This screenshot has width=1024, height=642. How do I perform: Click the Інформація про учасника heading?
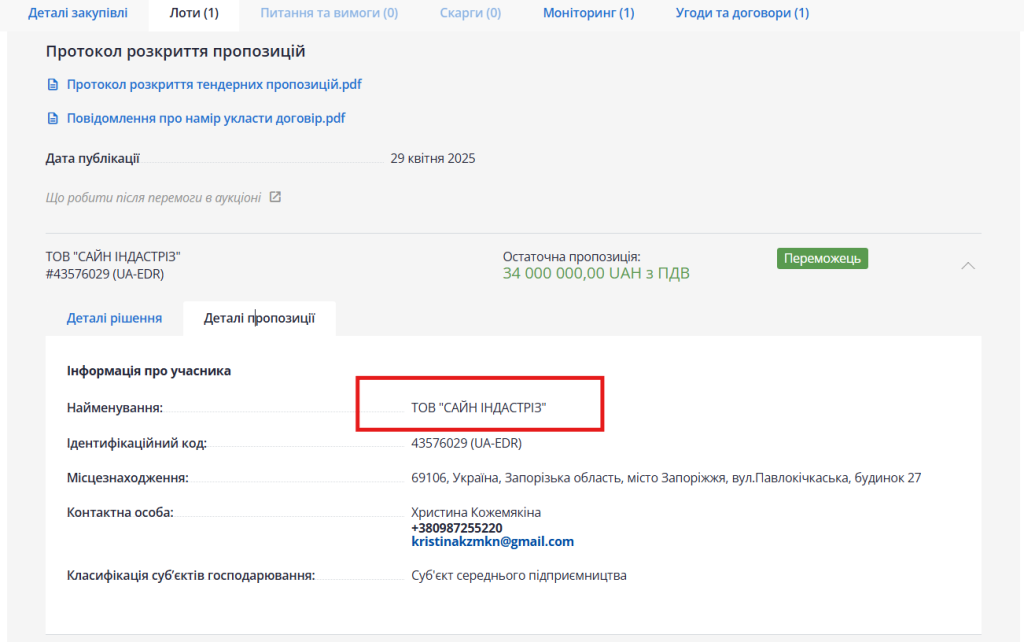[149, 371]
